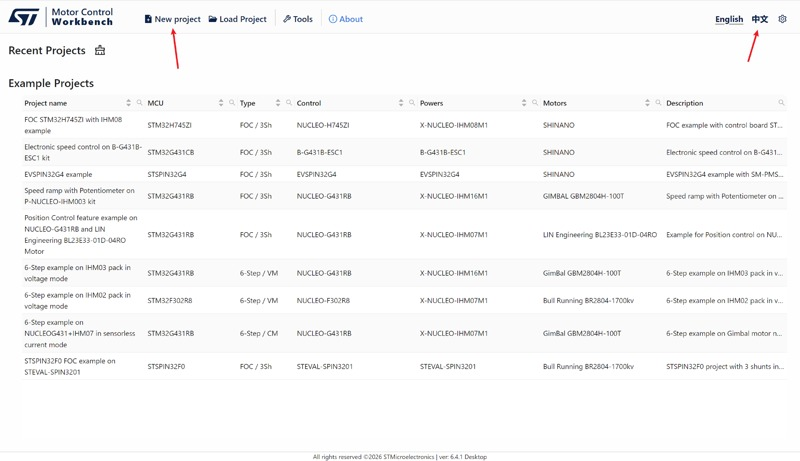The width and height of the screenshot is (800, 461).
Task: Search within the Control column
Action: click(412, 103)
